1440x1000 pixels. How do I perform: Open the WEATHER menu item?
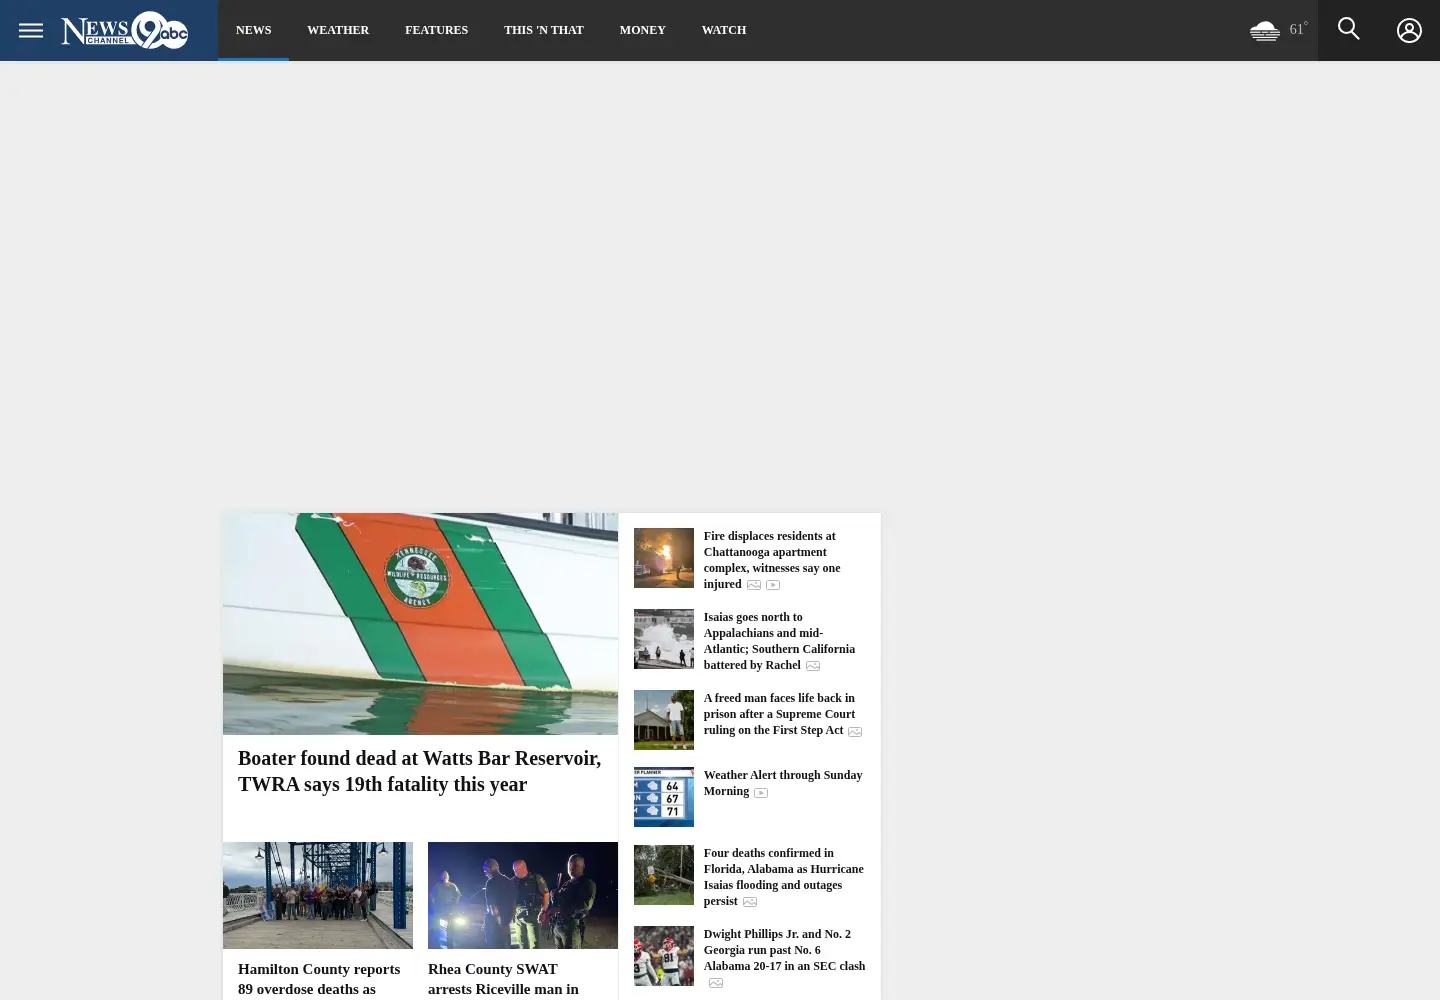(338, 30)
